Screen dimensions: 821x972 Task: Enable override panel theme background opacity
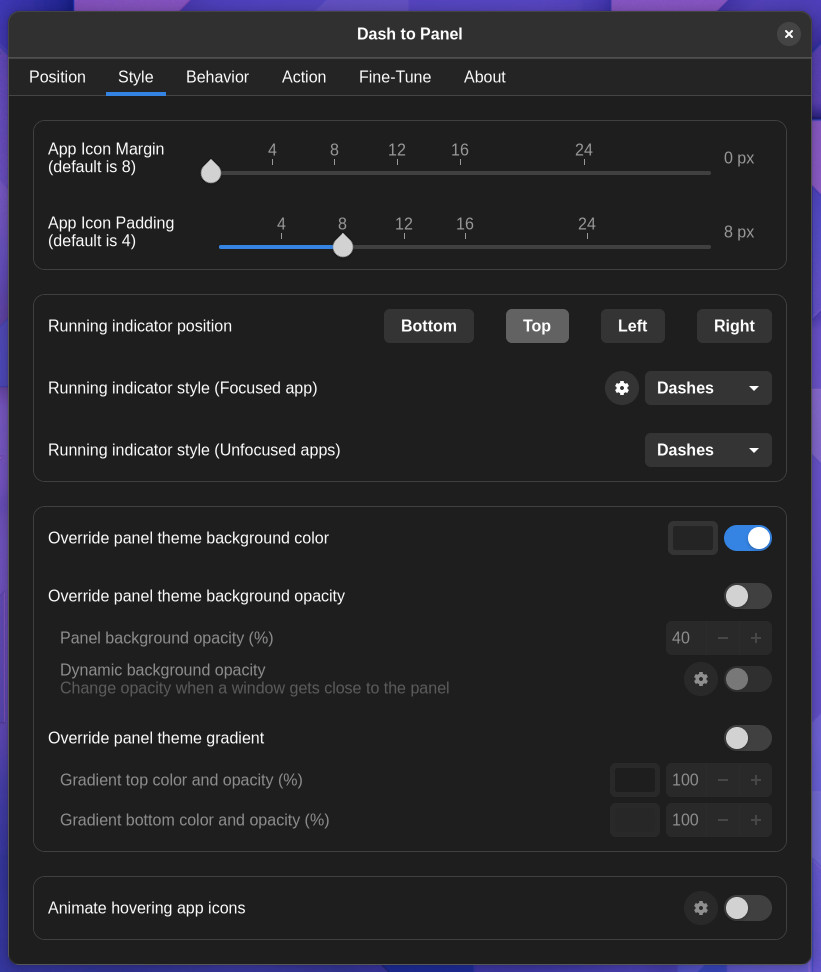click(748, 596)
